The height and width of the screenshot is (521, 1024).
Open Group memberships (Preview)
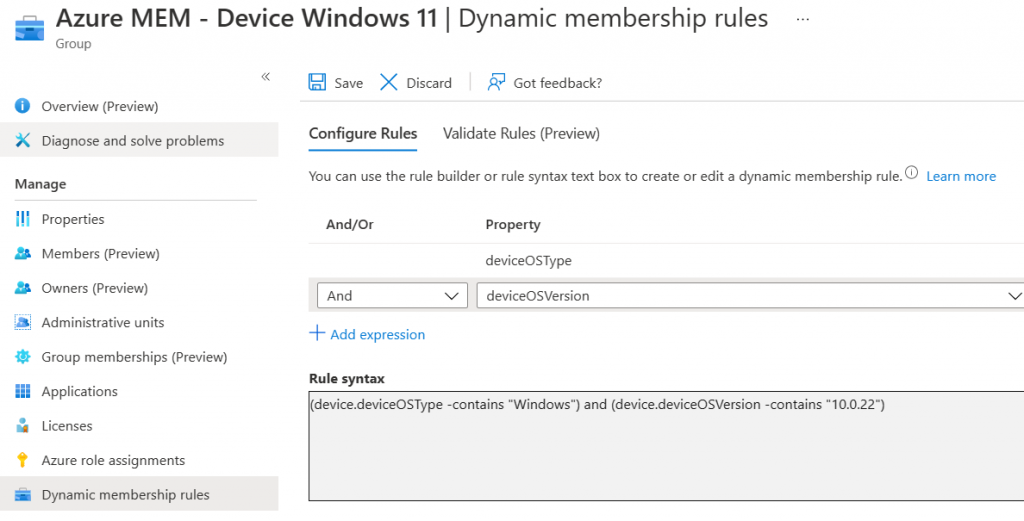135,357
